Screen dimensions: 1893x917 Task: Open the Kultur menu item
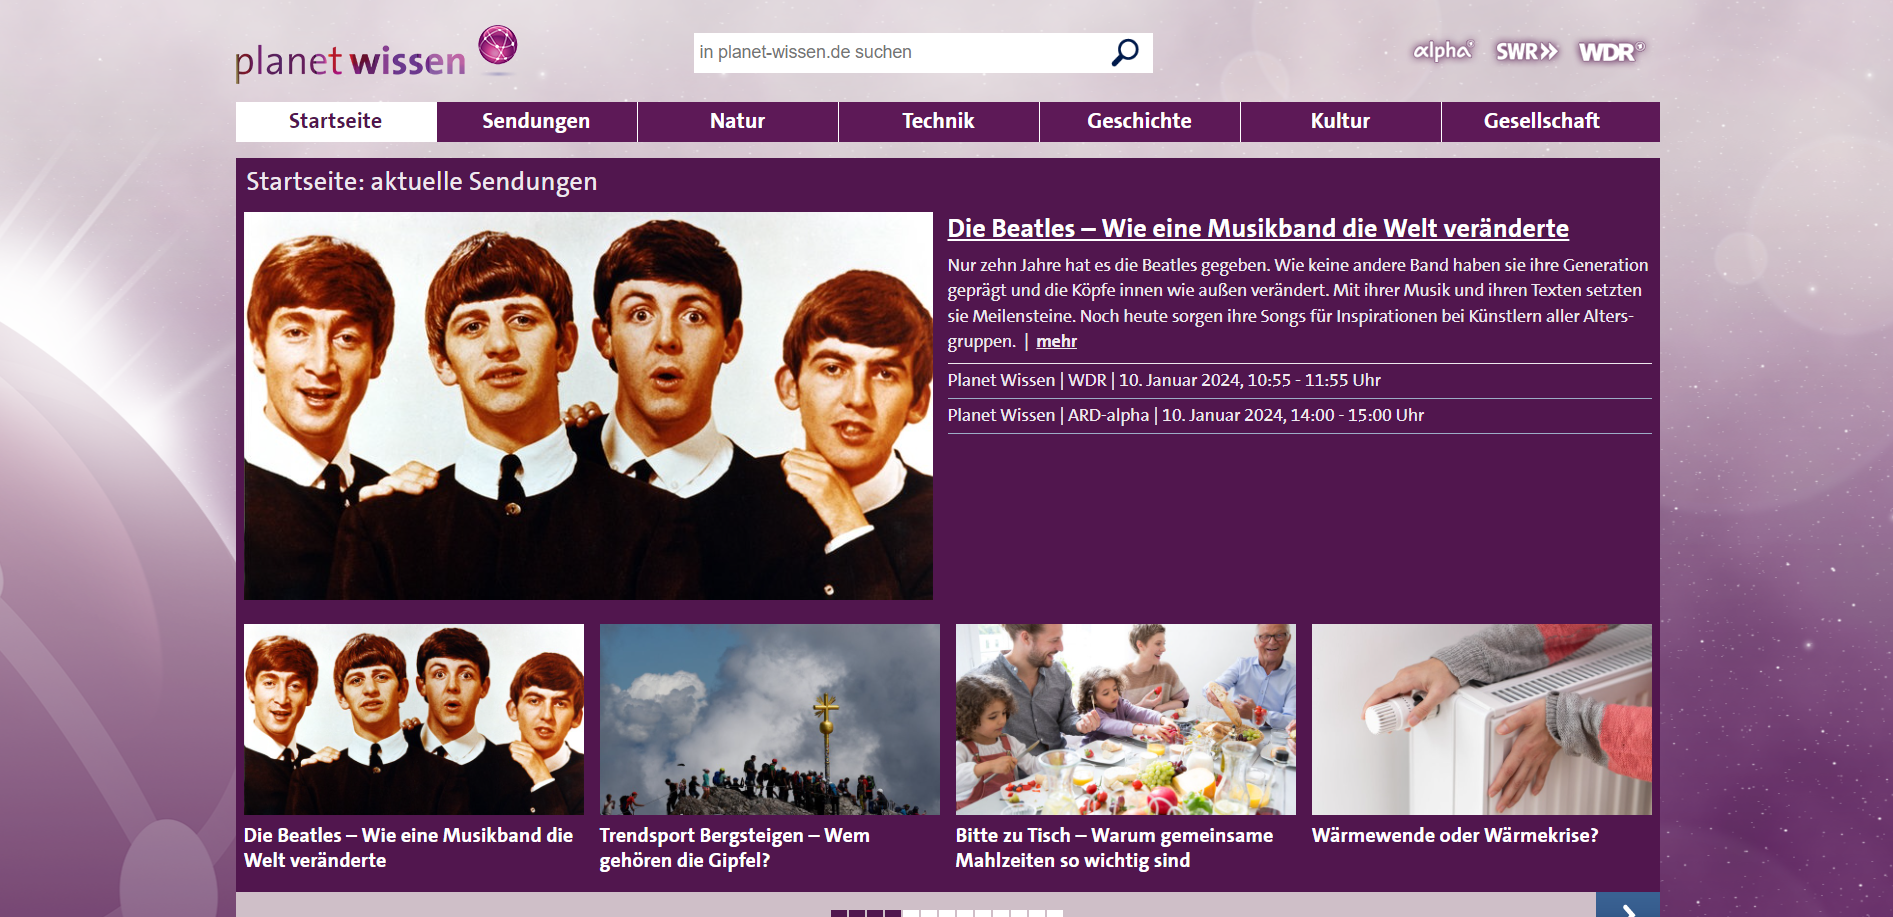(1341, 121)
